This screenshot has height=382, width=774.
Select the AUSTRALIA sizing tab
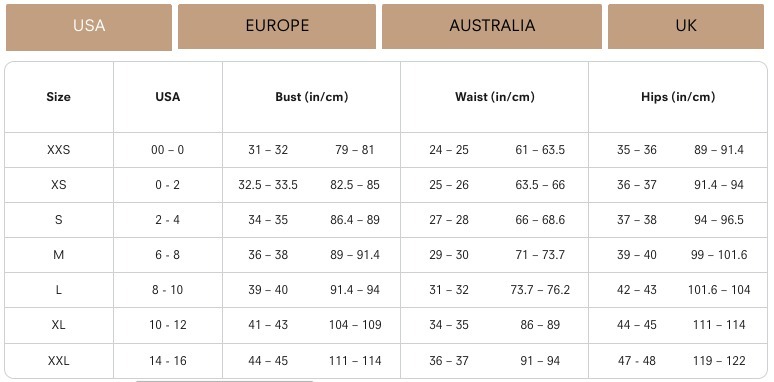(492, 27)
